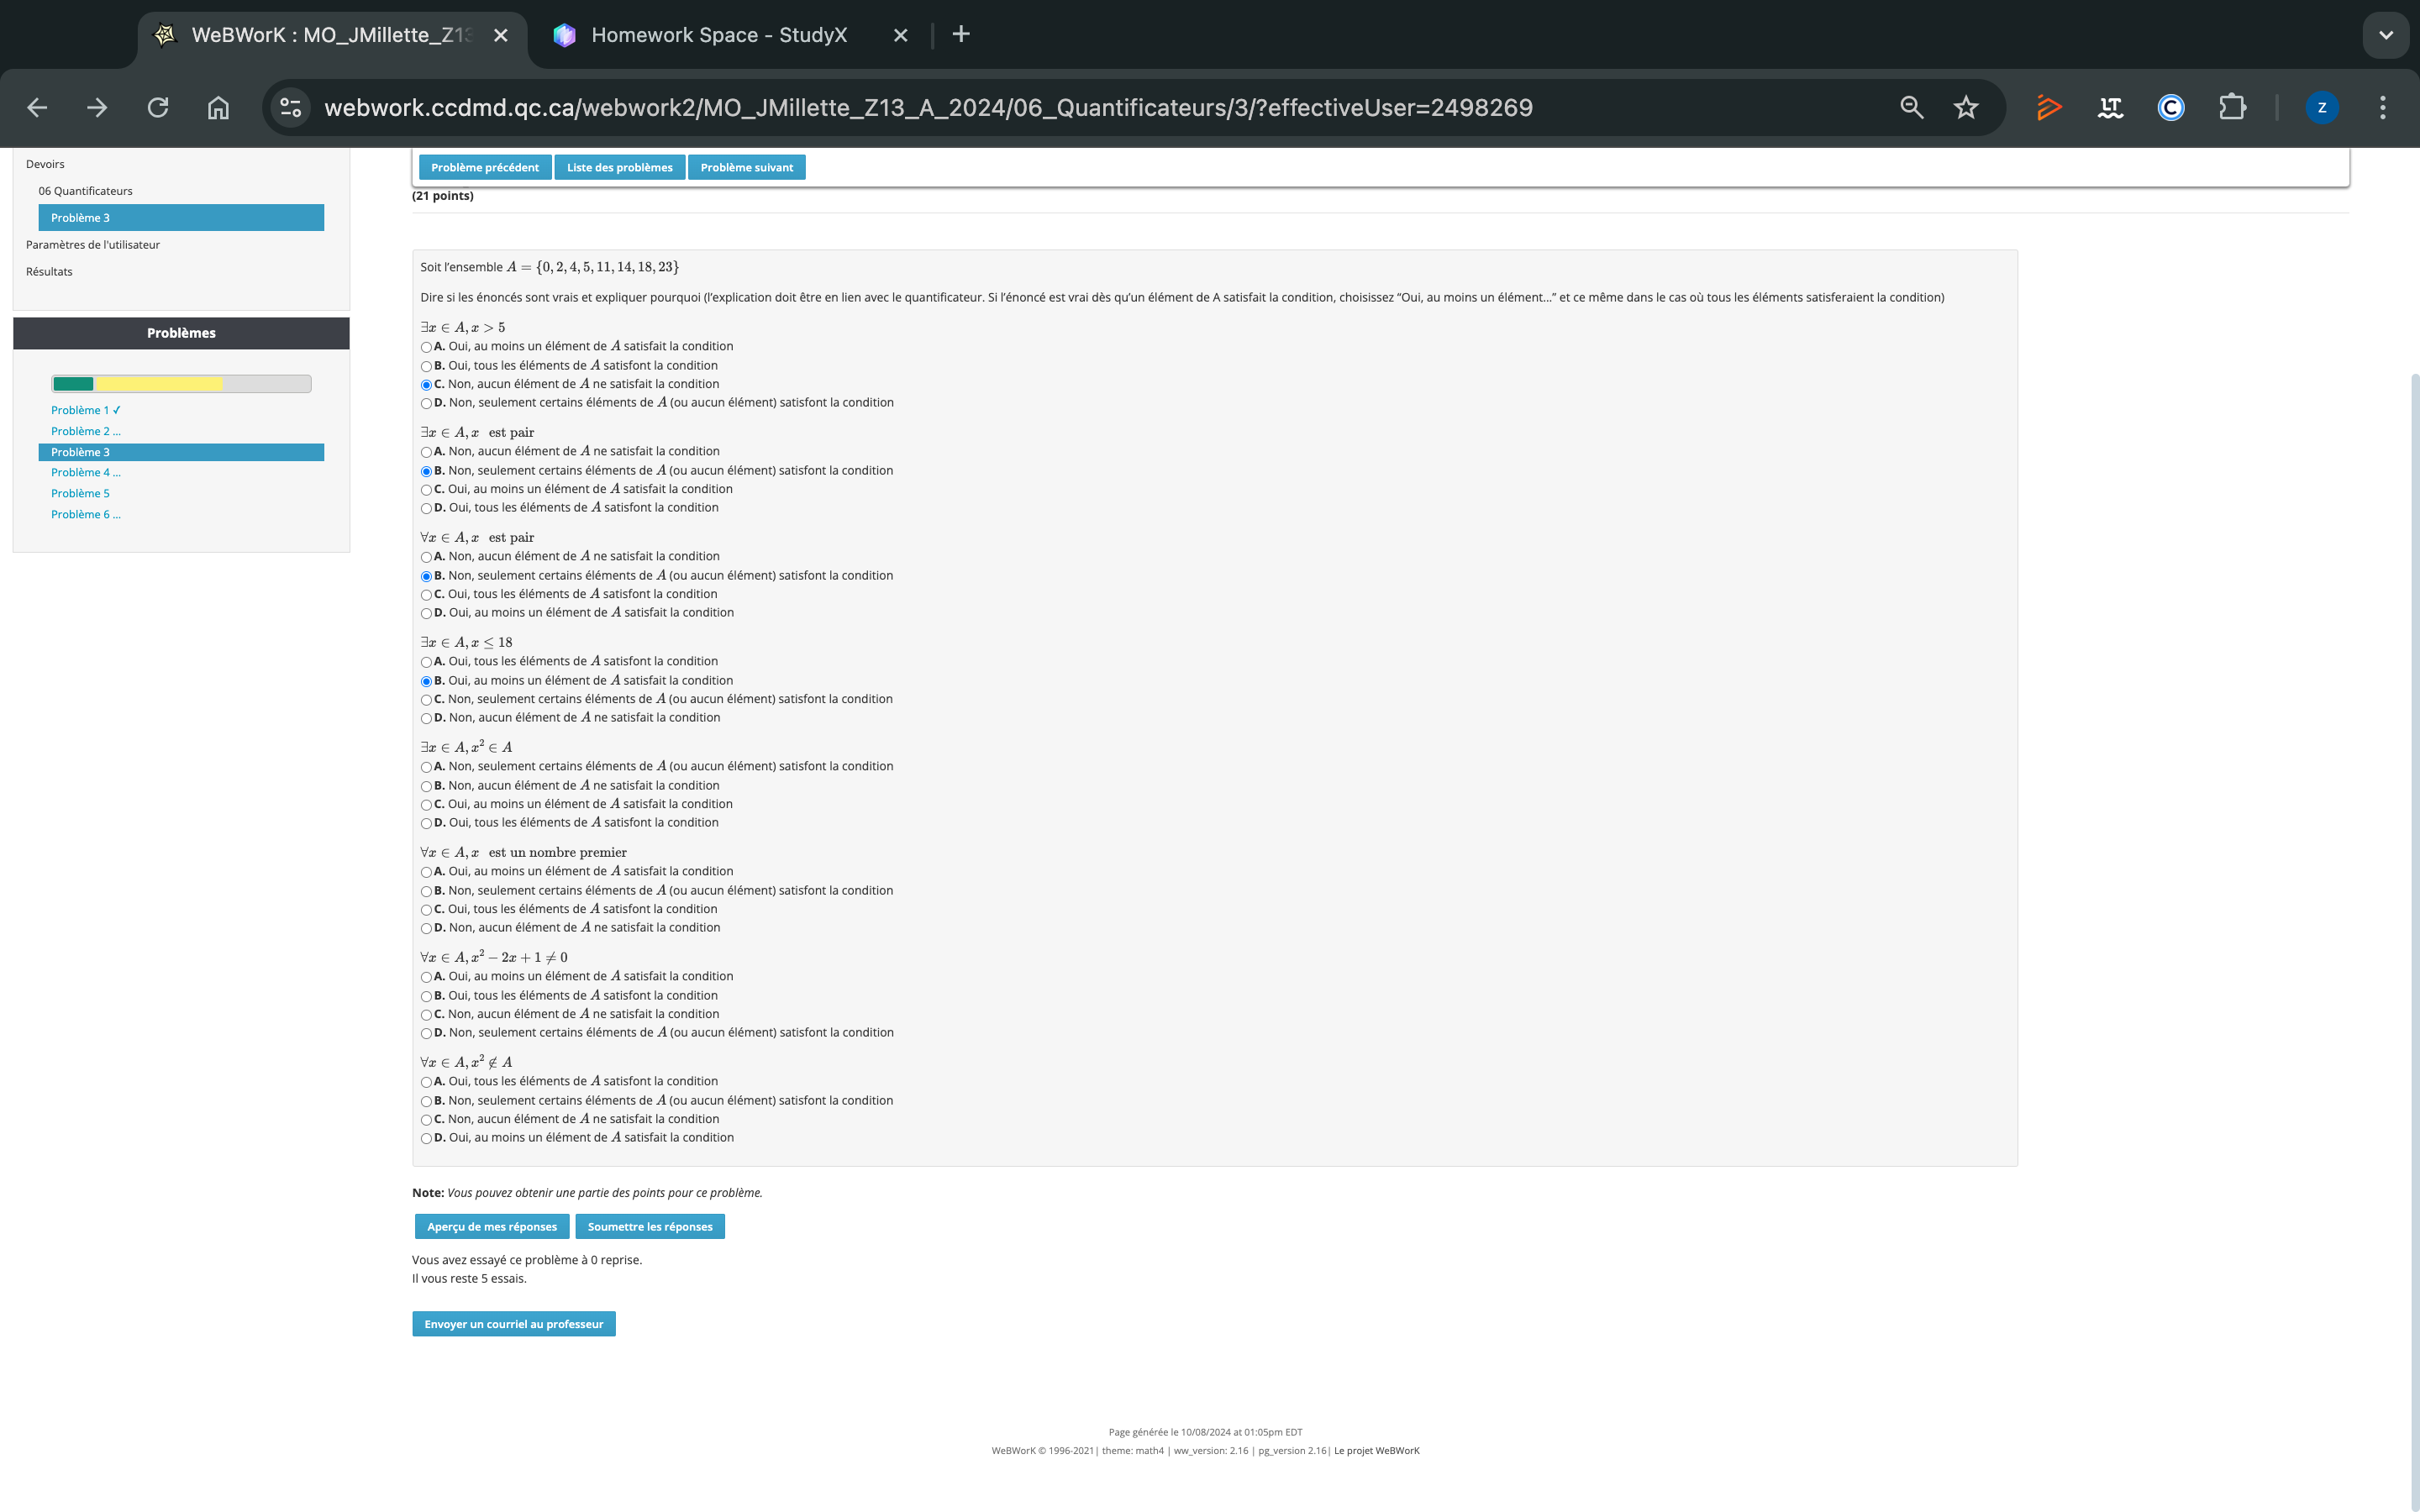
Task: Select option D for x²−2x+1≠0
Action: point(426,1033)
